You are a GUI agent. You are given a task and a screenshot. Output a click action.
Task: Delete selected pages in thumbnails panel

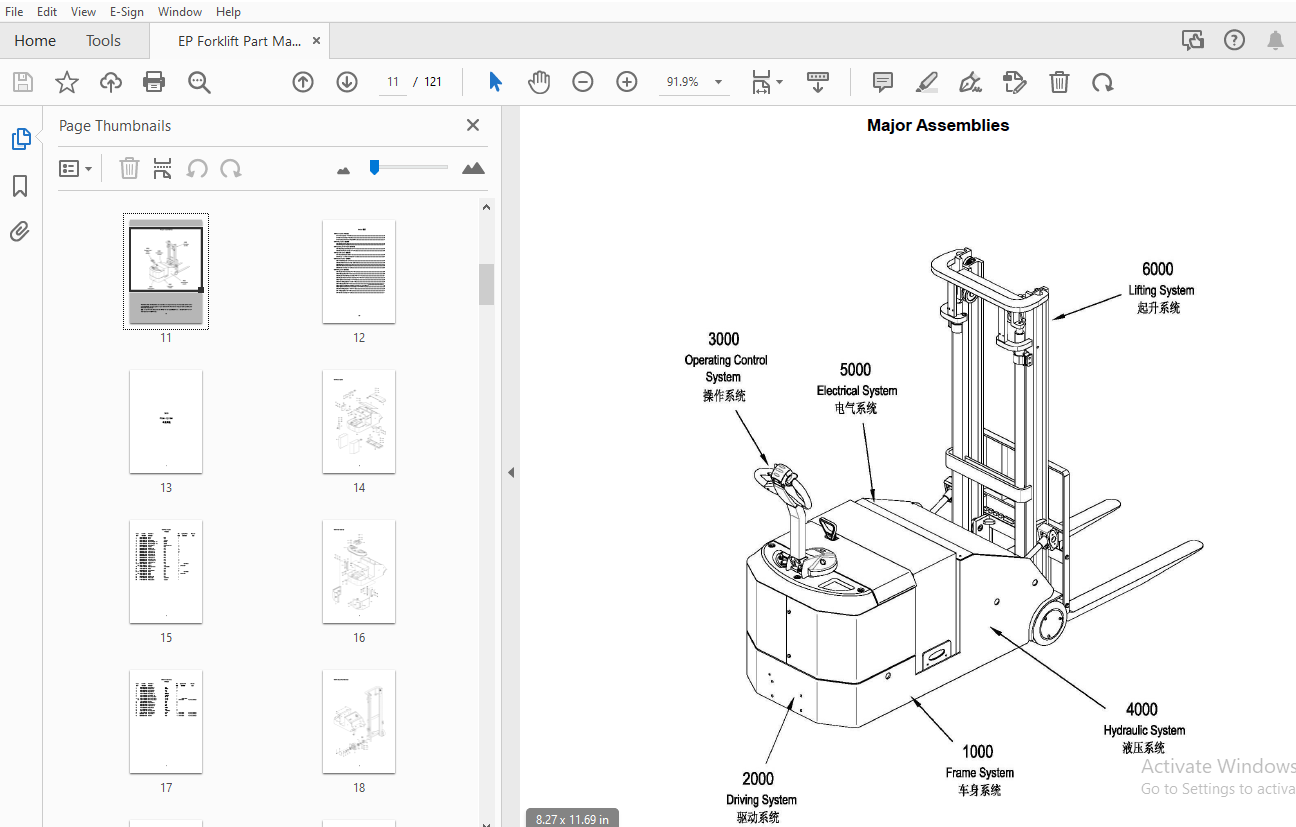(129, 168)
